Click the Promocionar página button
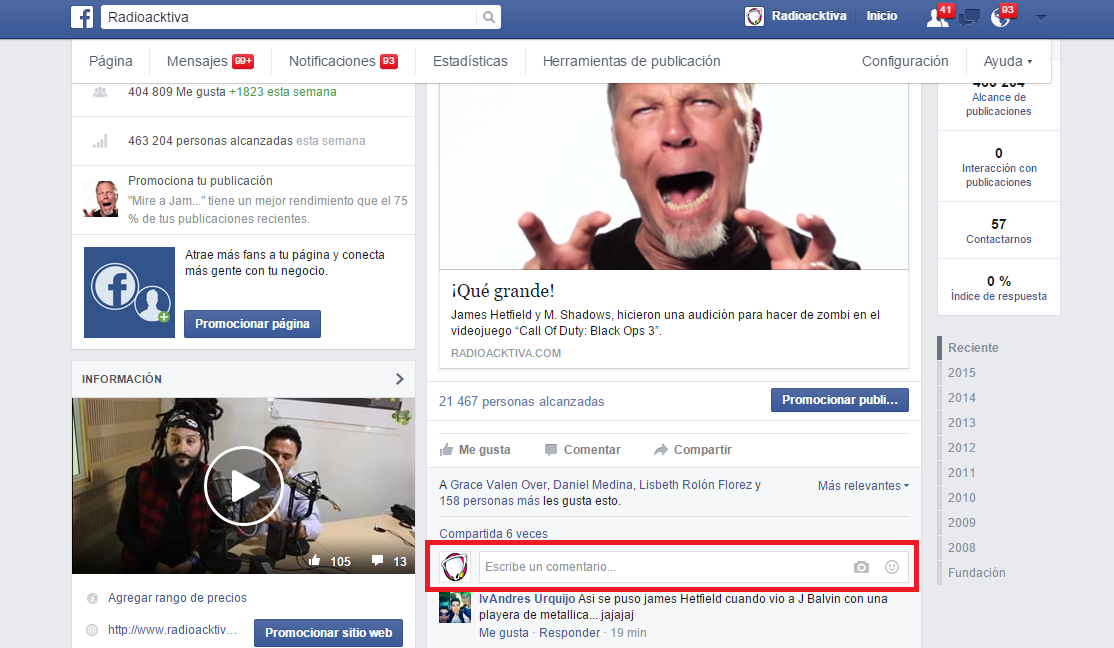 coord(252,324)
